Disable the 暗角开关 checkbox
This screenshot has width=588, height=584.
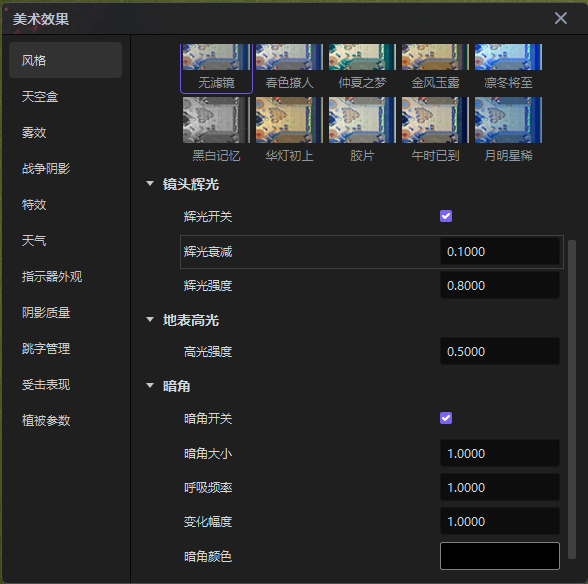446,418
